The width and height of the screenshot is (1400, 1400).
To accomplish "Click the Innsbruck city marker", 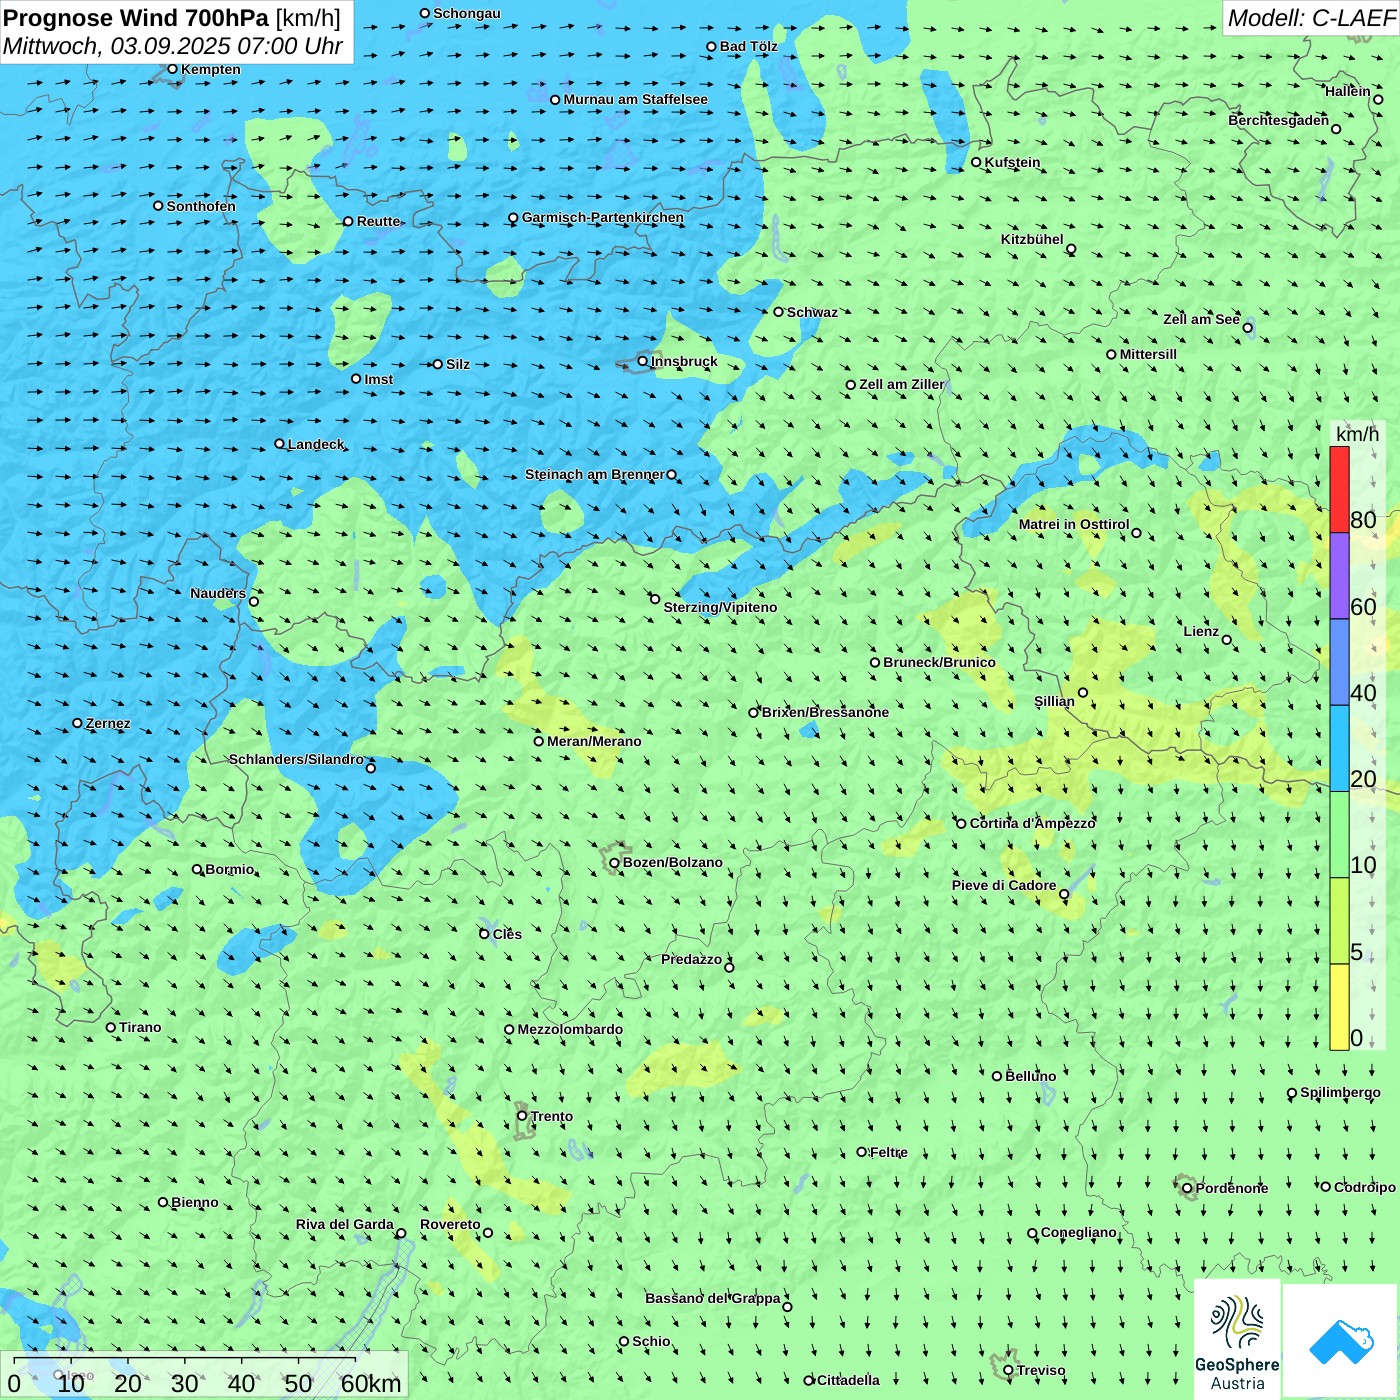I will [643, 361].
